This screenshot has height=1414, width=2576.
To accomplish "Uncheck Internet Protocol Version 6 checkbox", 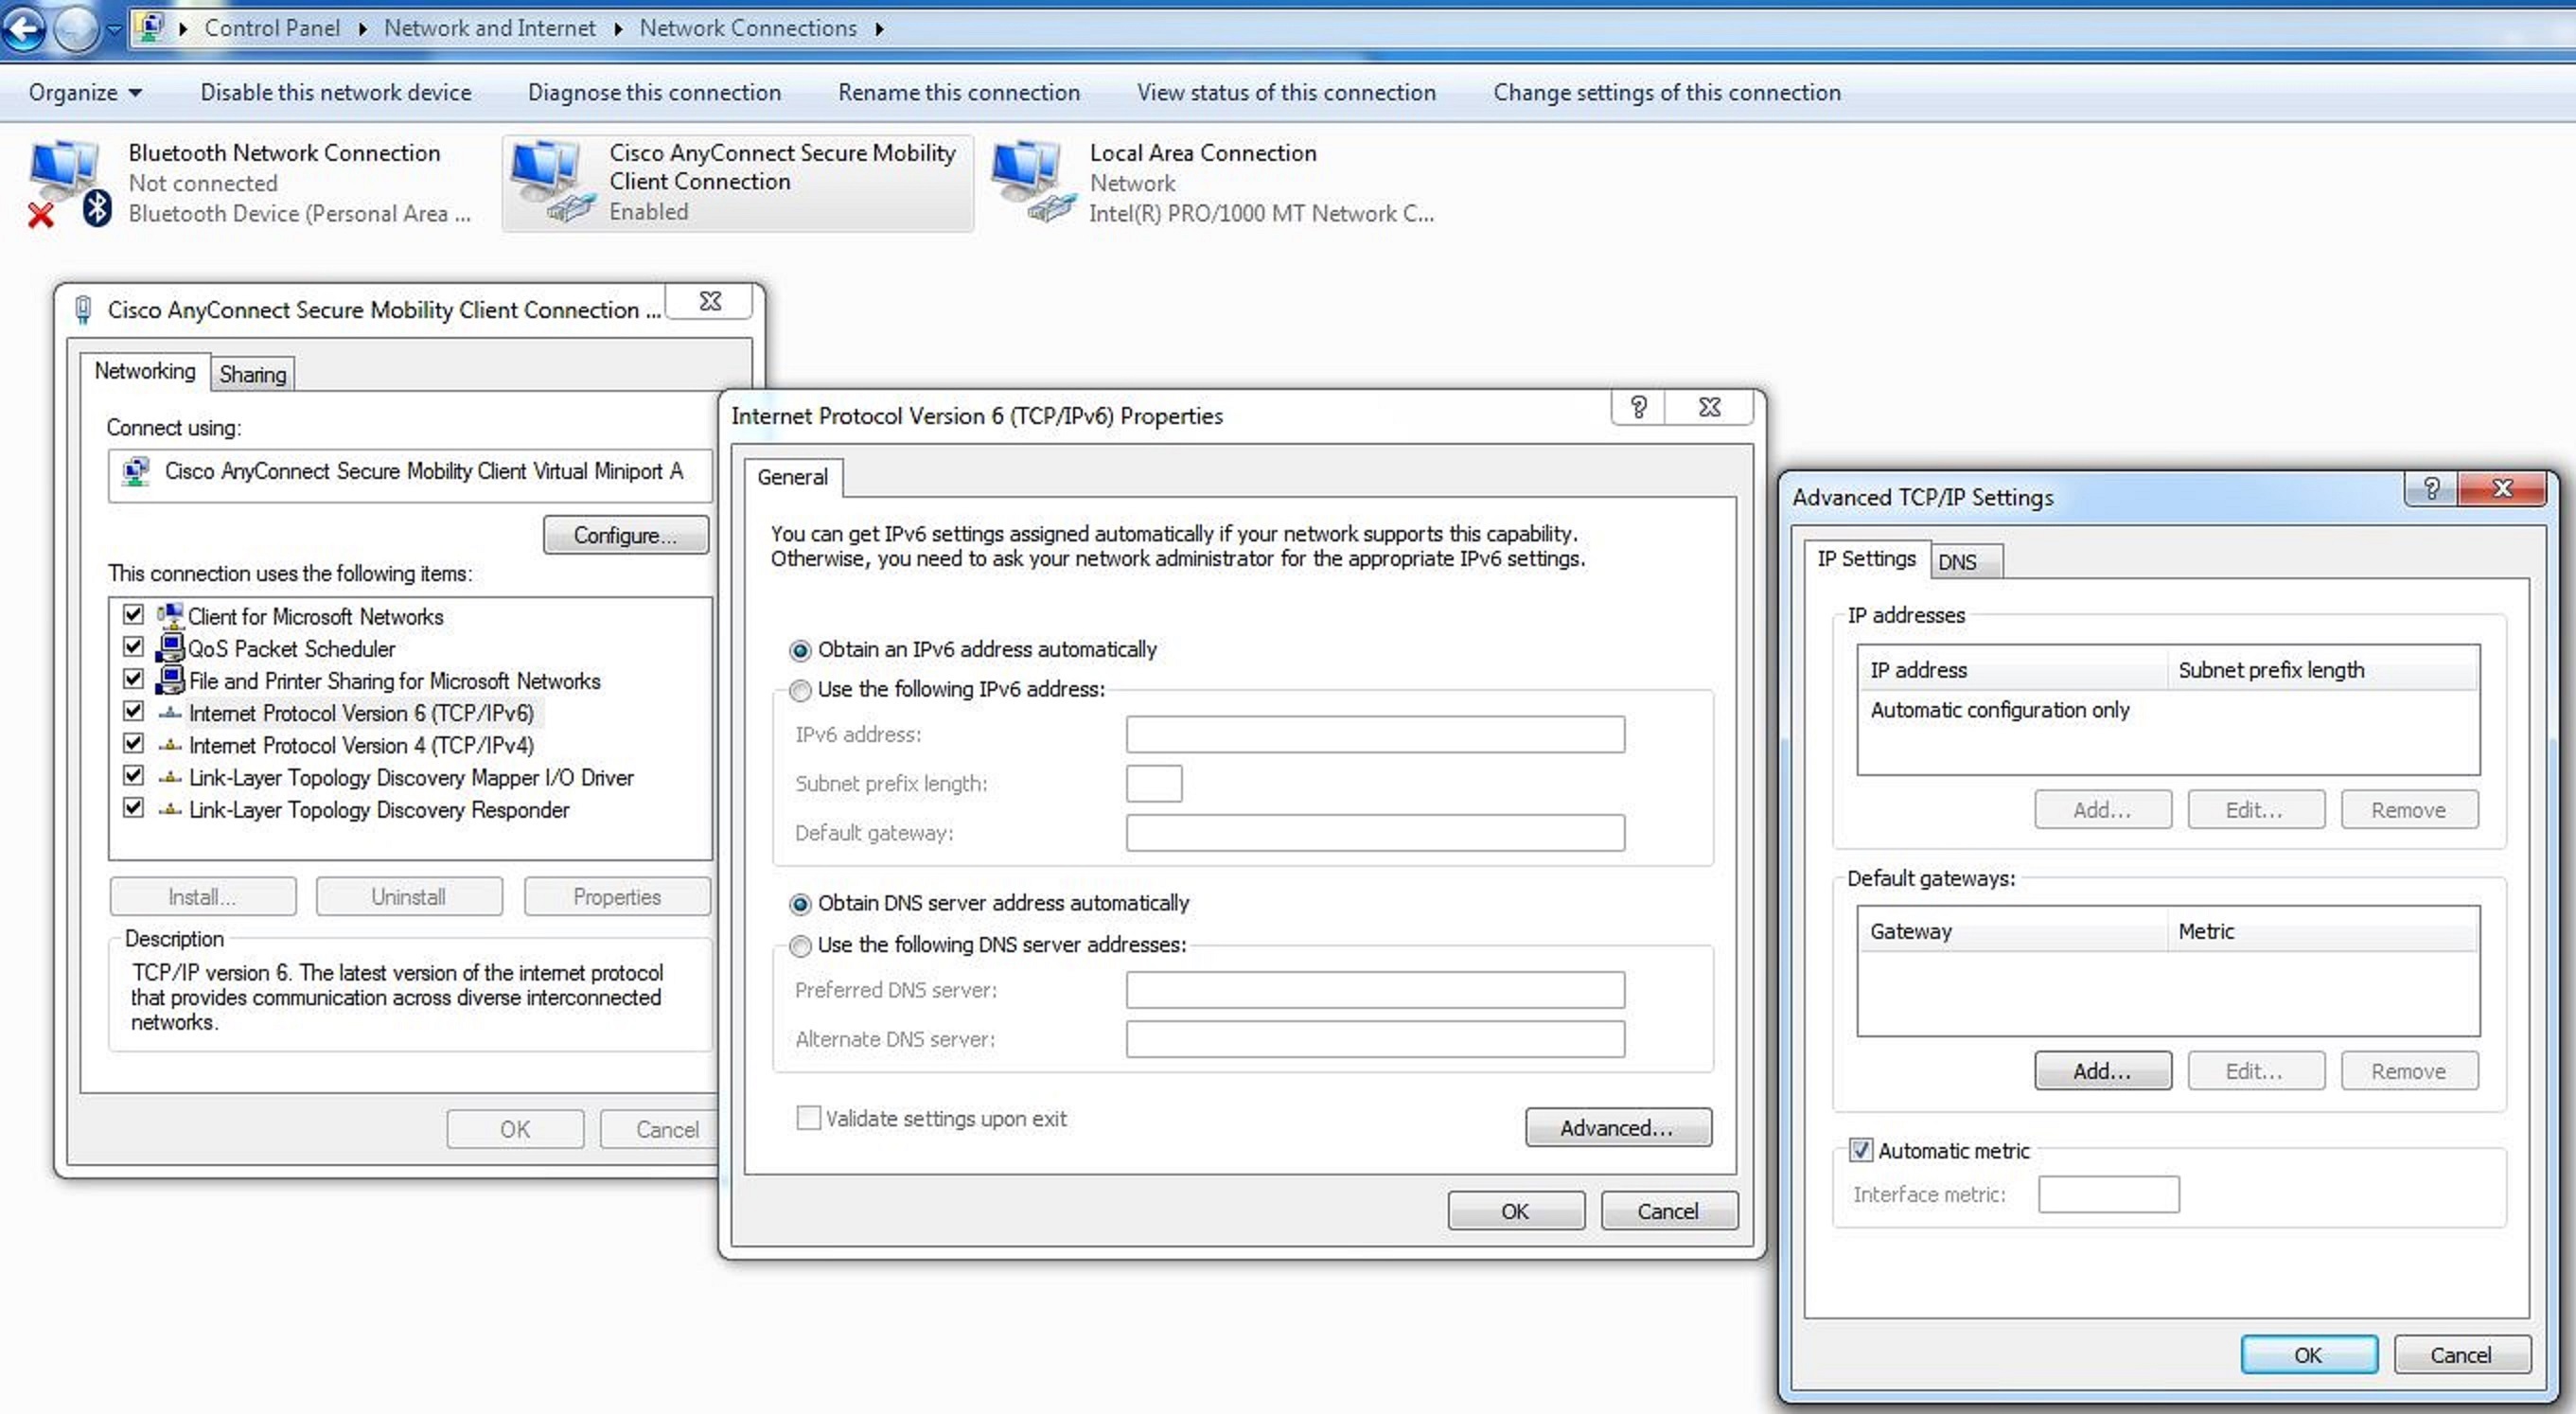I will pyautogui.click(x=133, y=711).
